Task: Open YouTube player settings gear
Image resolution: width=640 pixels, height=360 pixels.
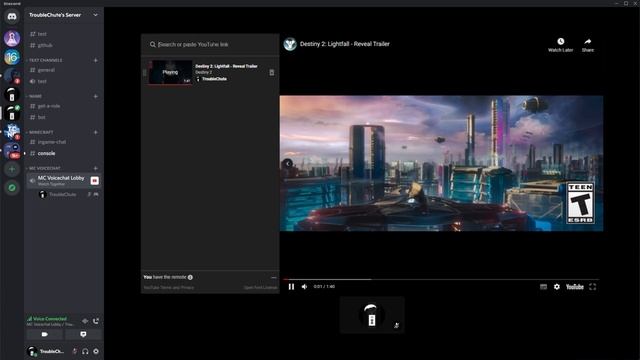Action: point(557,287)
